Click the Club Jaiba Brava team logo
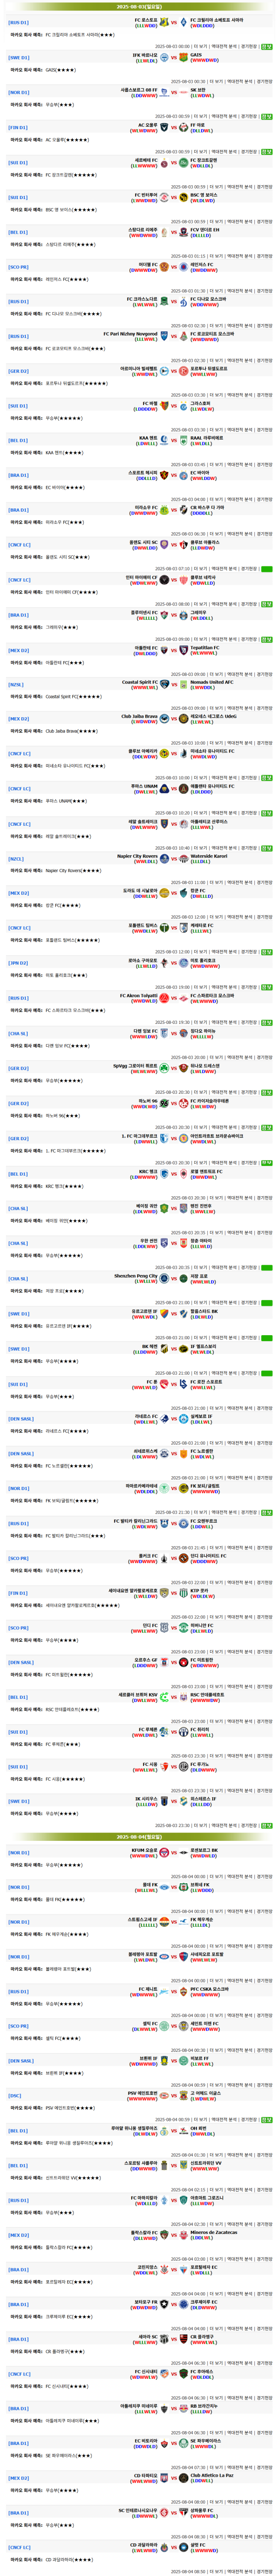The height and width of the screenshot is (2576, 276). tap(165, 719)
